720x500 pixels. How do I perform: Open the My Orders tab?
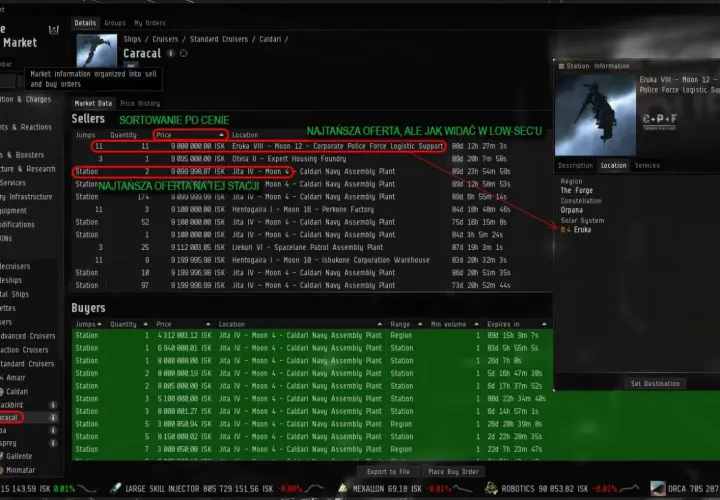(150, 23)
